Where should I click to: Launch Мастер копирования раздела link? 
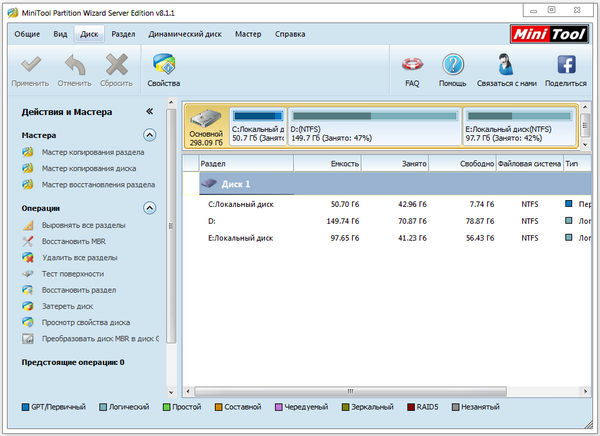pos(93,152)
